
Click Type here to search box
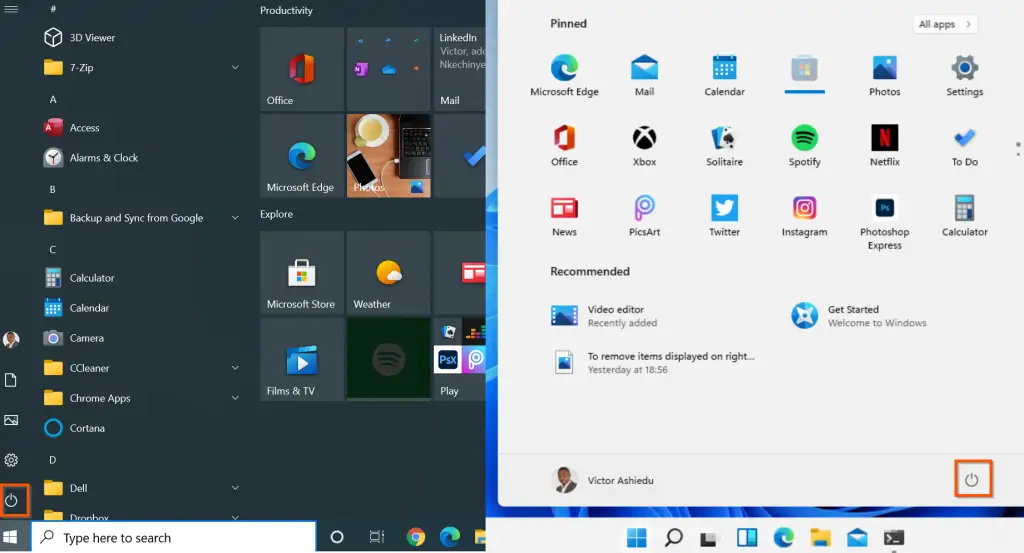[174, 537]
